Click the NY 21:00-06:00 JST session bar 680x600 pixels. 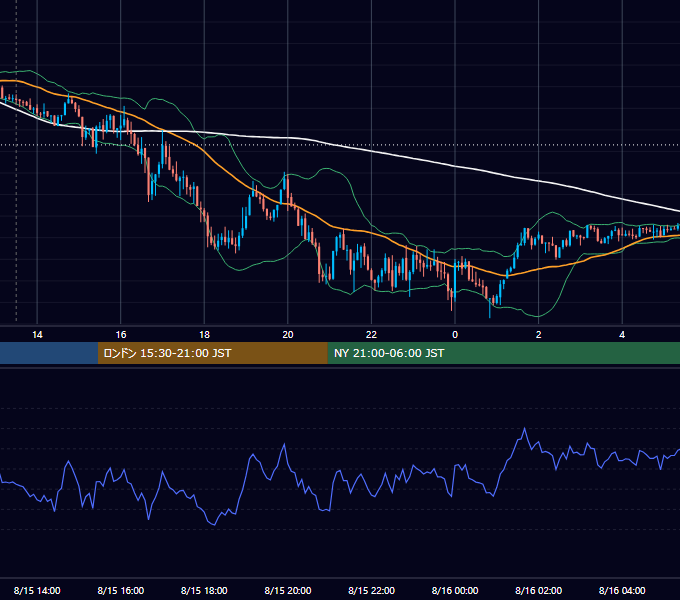pos(503,353)
